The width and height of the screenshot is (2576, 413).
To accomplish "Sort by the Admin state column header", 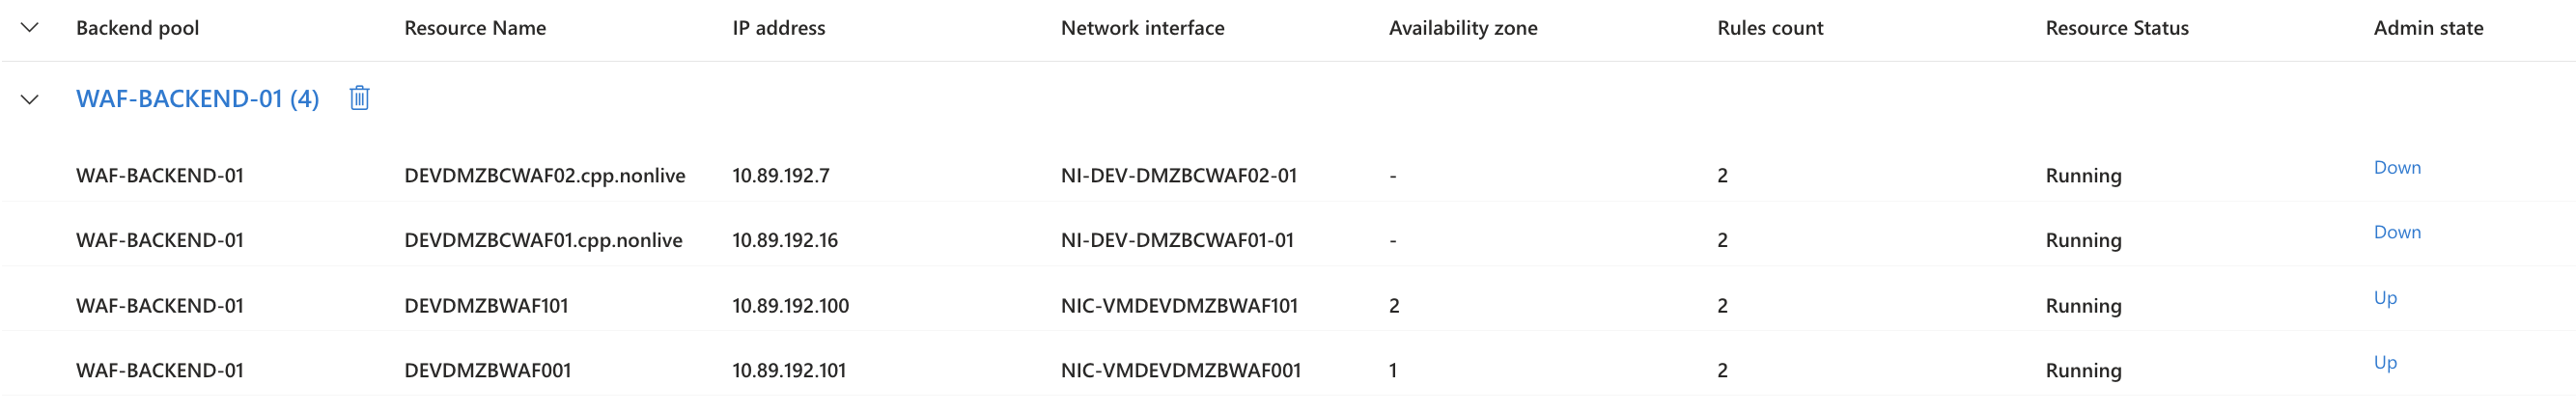I will point(2428,28).
